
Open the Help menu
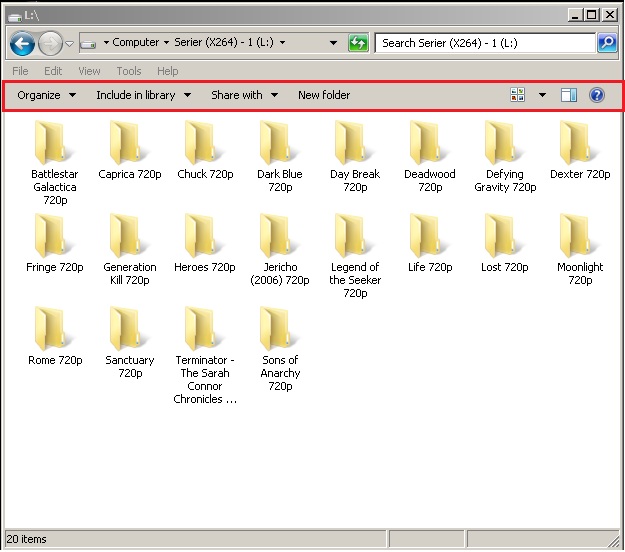167,71
